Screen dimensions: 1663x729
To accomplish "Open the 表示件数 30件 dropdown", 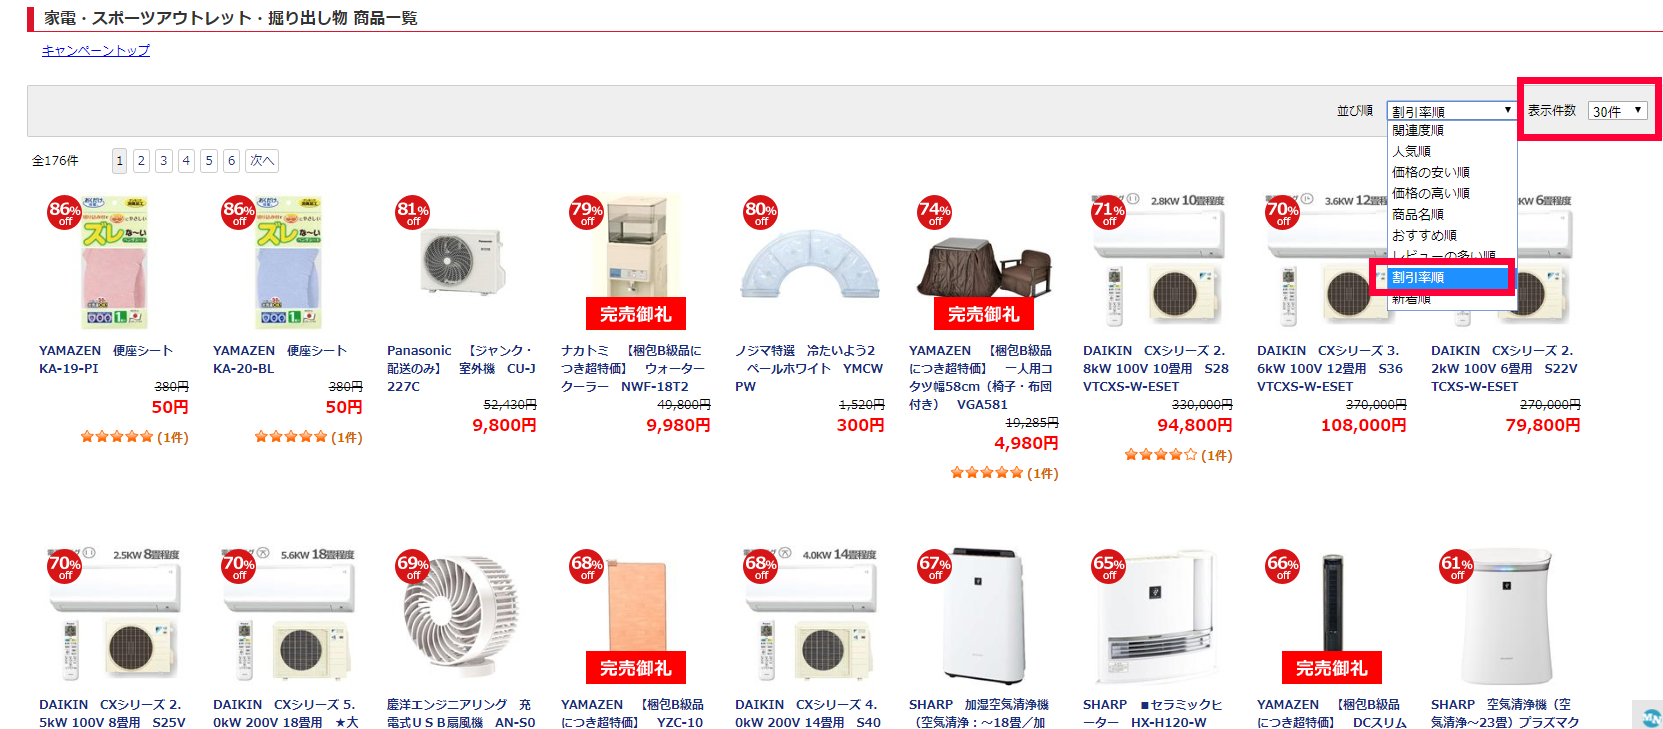I will tap(1617, 111).
